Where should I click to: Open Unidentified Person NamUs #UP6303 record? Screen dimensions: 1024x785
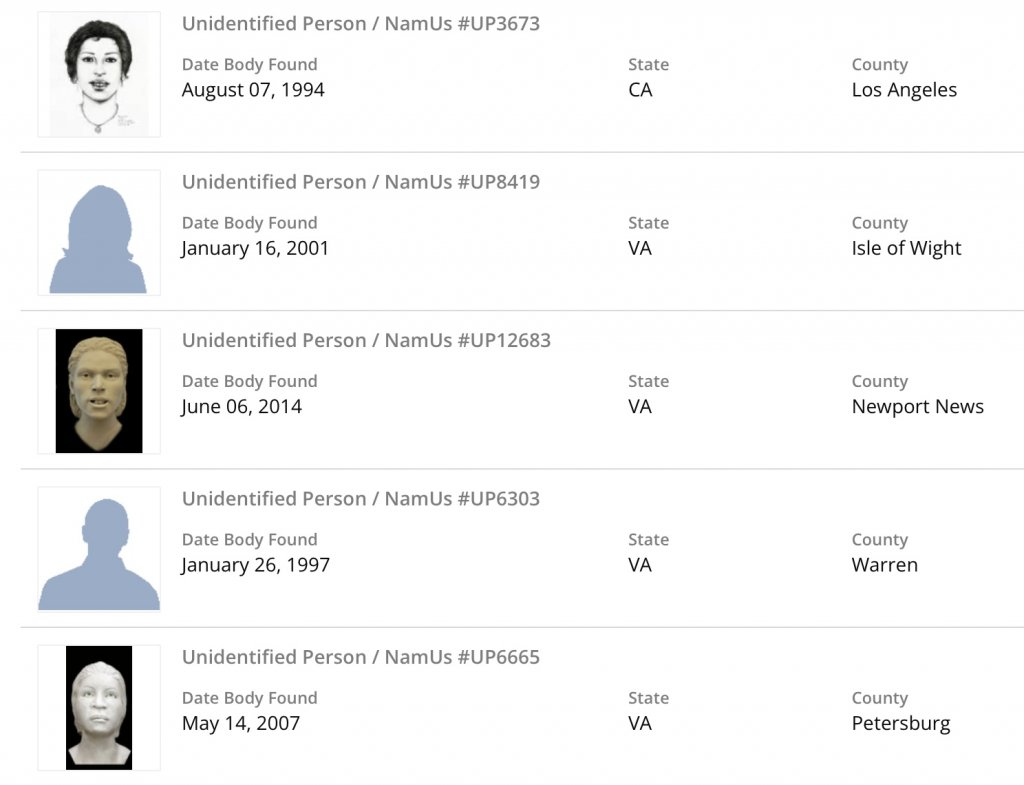[360, 498]
